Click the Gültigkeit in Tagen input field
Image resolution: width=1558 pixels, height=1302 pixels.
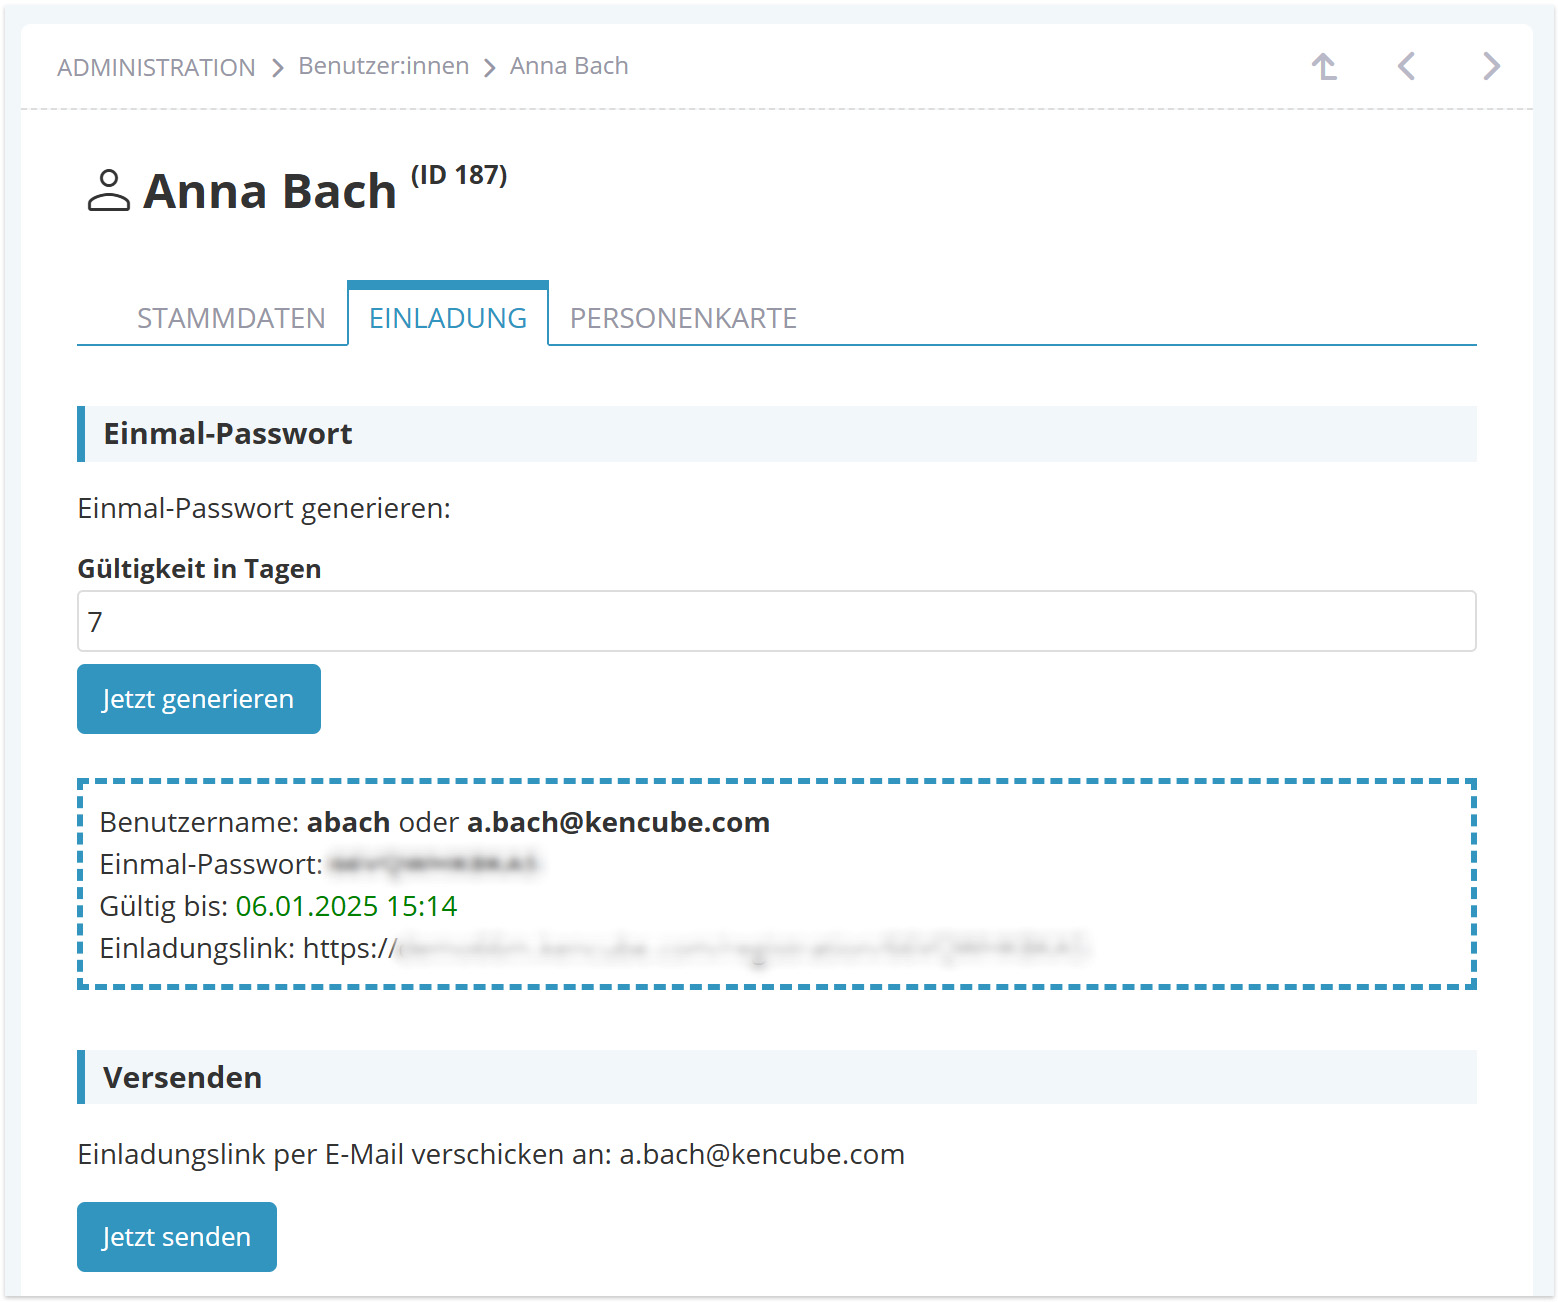pyautogui.click(x=777, y=621)
